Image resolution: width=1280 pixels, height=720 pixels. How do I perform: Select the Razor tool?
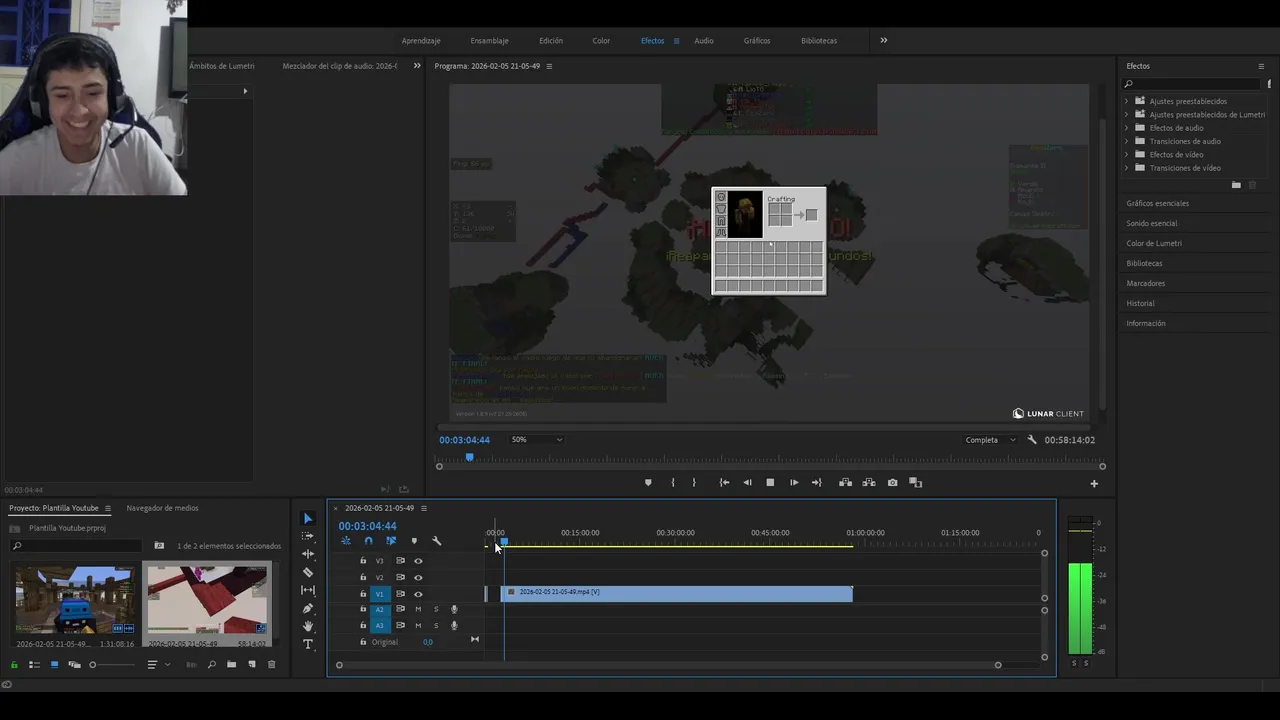308,572
